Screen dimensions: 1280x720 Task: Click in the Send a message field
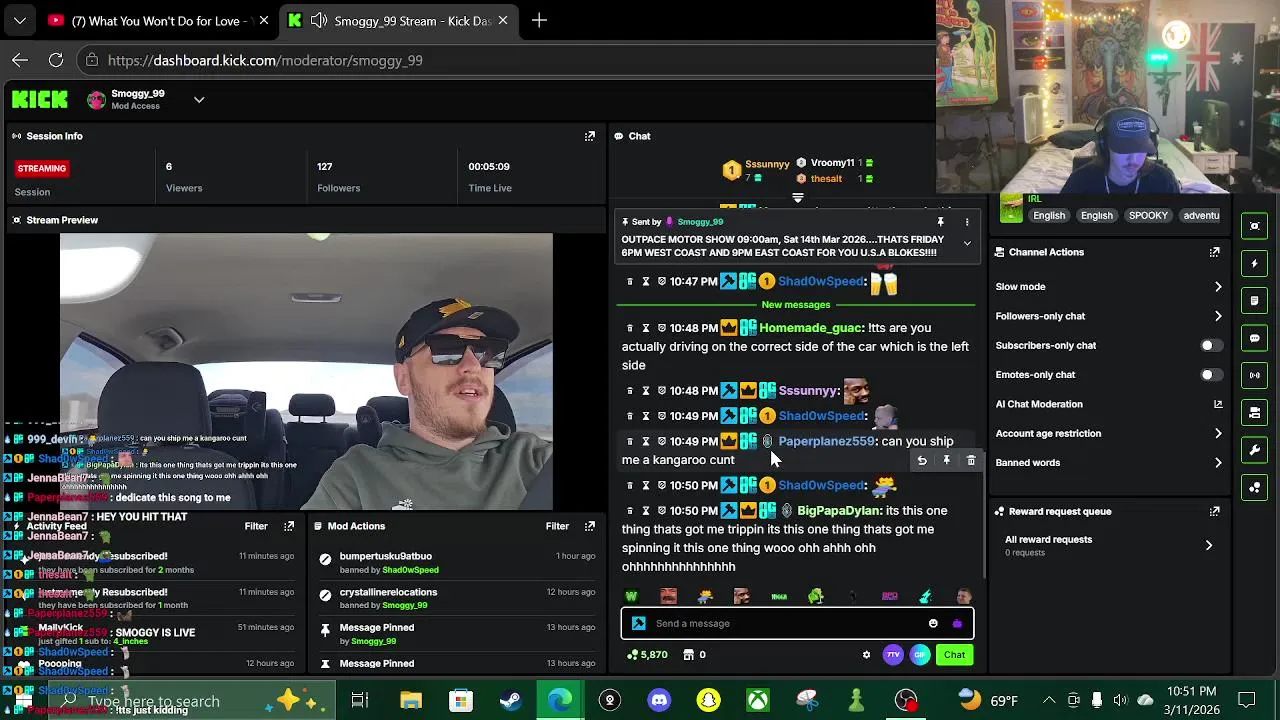point(785,623)
